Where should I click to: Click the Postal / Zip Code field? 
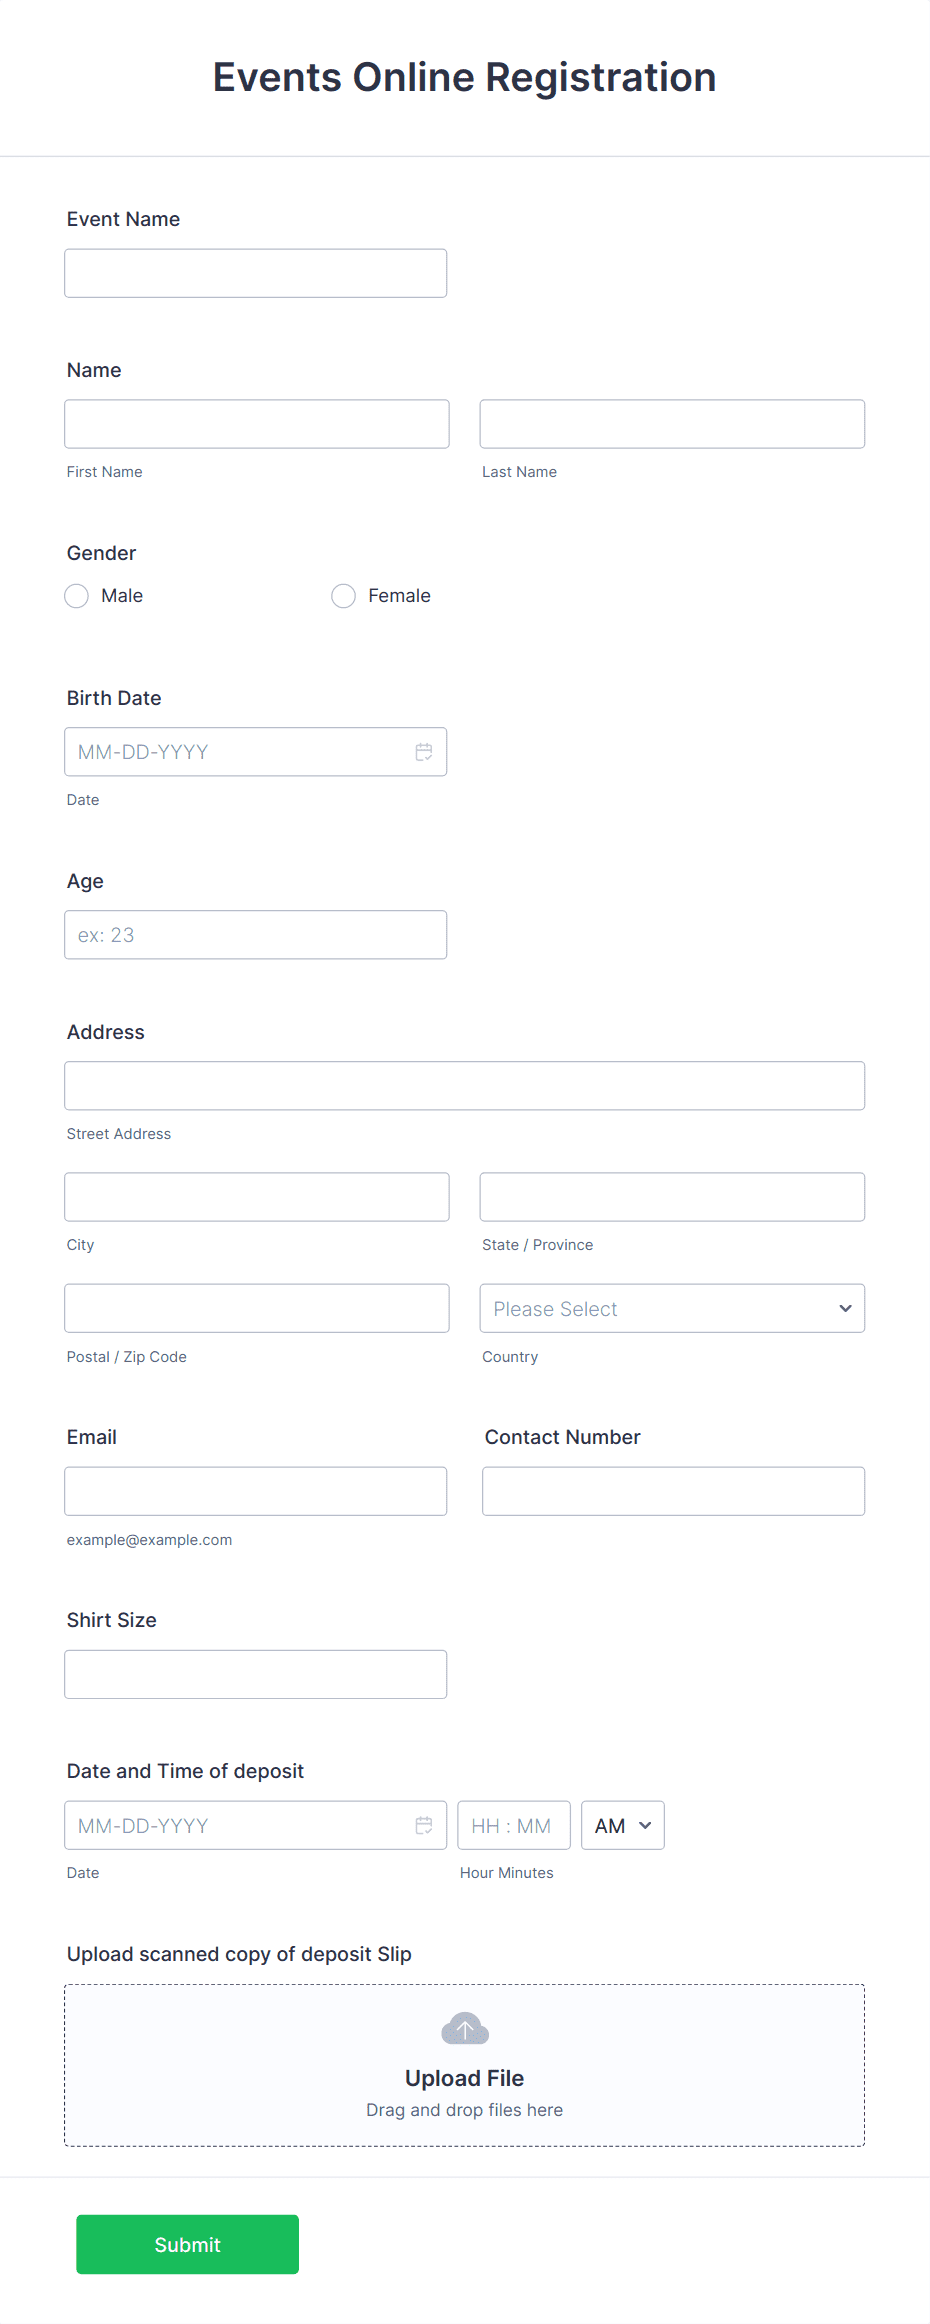coord(256,1307)
